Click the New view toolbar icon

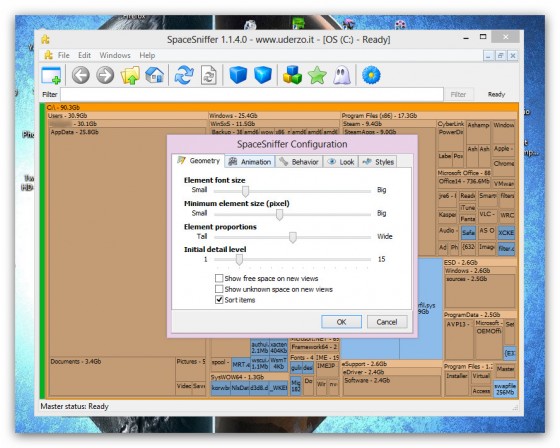(51, 75)
